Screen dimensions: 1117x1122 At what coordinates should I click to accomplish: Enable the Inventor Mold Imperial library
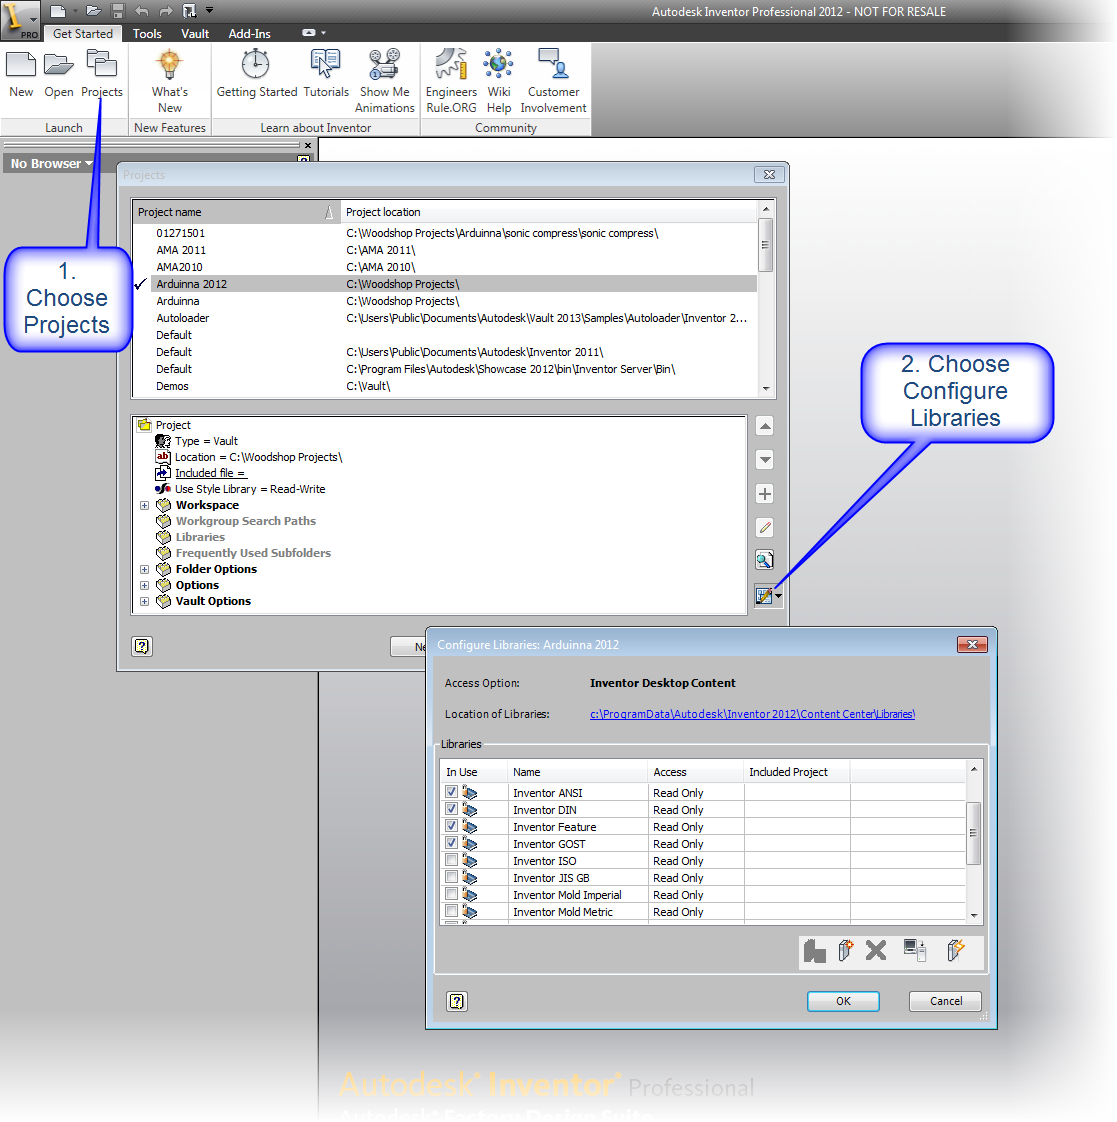451,894
